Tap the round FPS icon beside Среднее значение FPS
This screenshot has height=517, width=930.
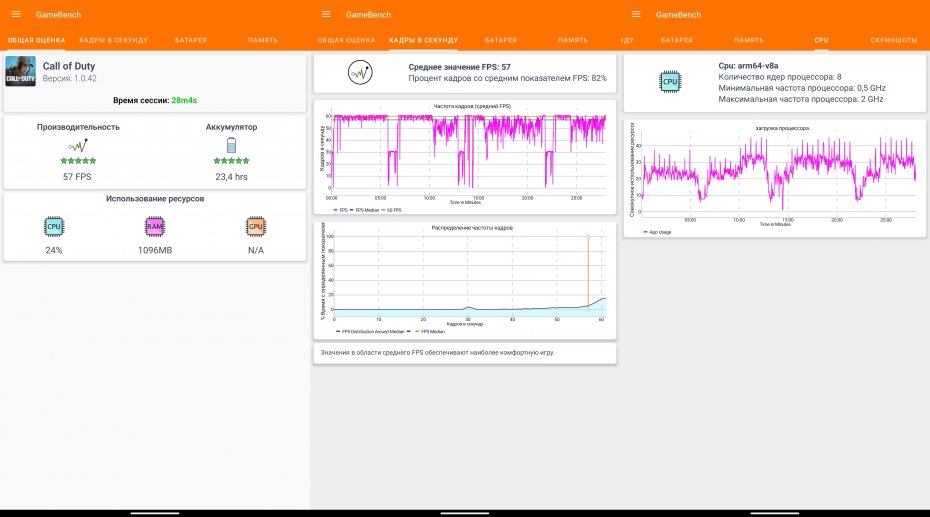tap(360, 72)
